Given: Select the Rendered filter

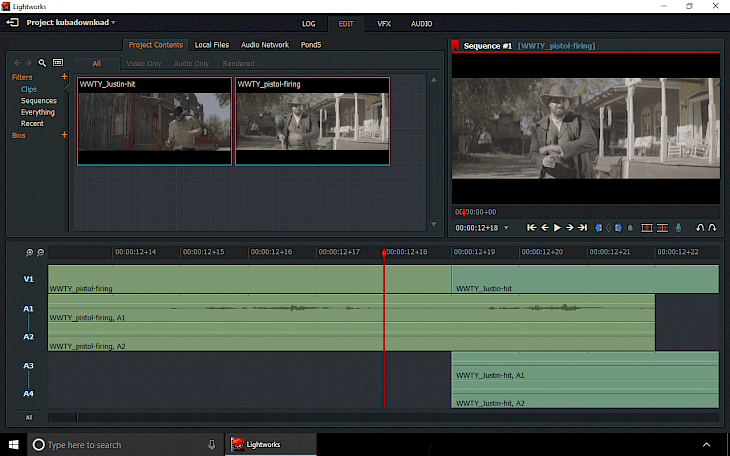Looking at the screenshot, I should [x=238, y=63].
